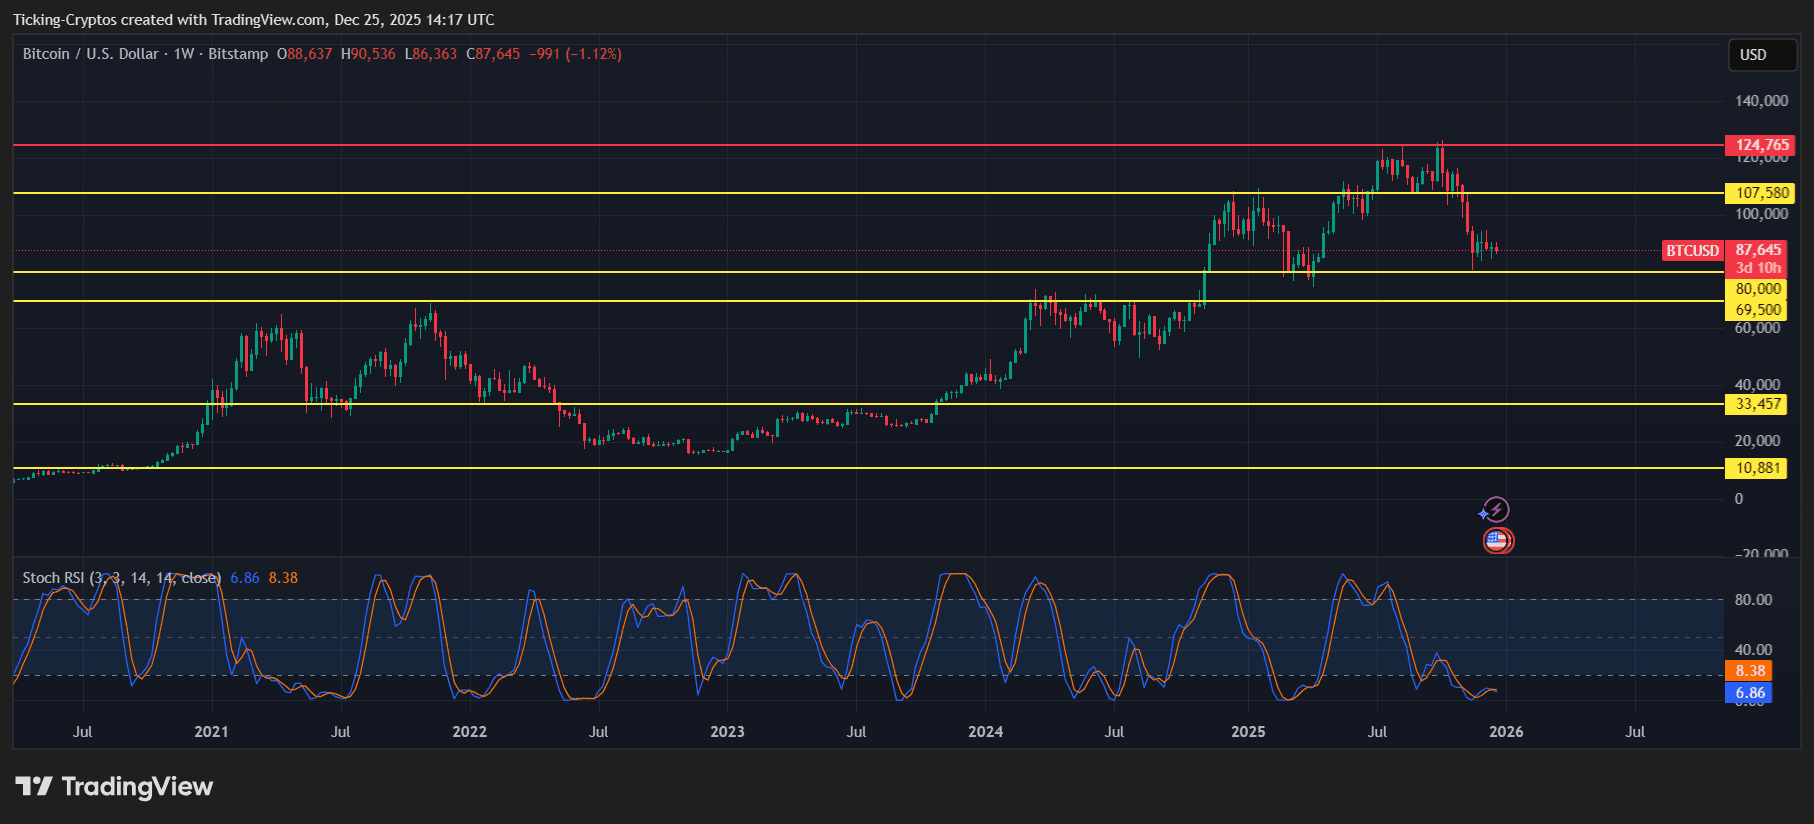Viewport: 1814px width, 824px height.
Task: Click the yellow 10,881 level label
Action: pos(1757,468)
